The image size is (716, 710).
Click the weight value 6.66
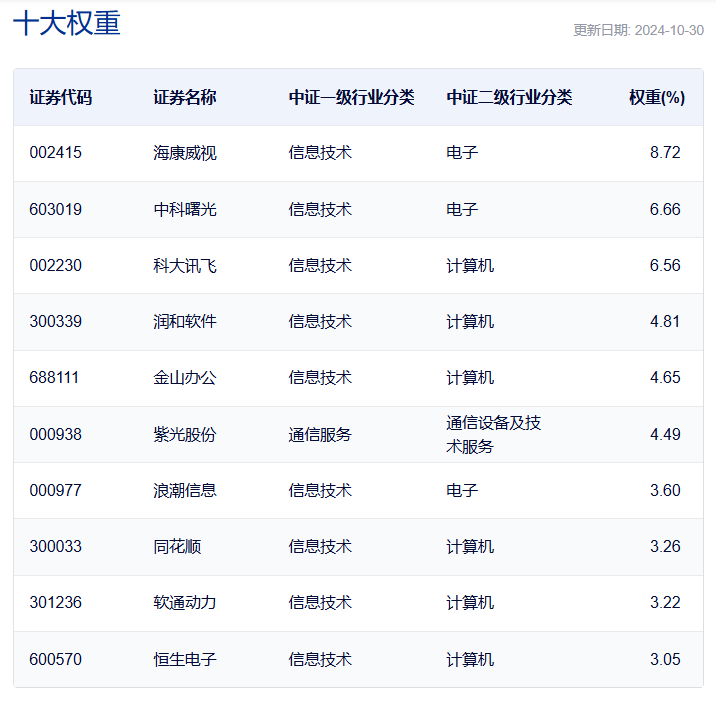point(665,210)
